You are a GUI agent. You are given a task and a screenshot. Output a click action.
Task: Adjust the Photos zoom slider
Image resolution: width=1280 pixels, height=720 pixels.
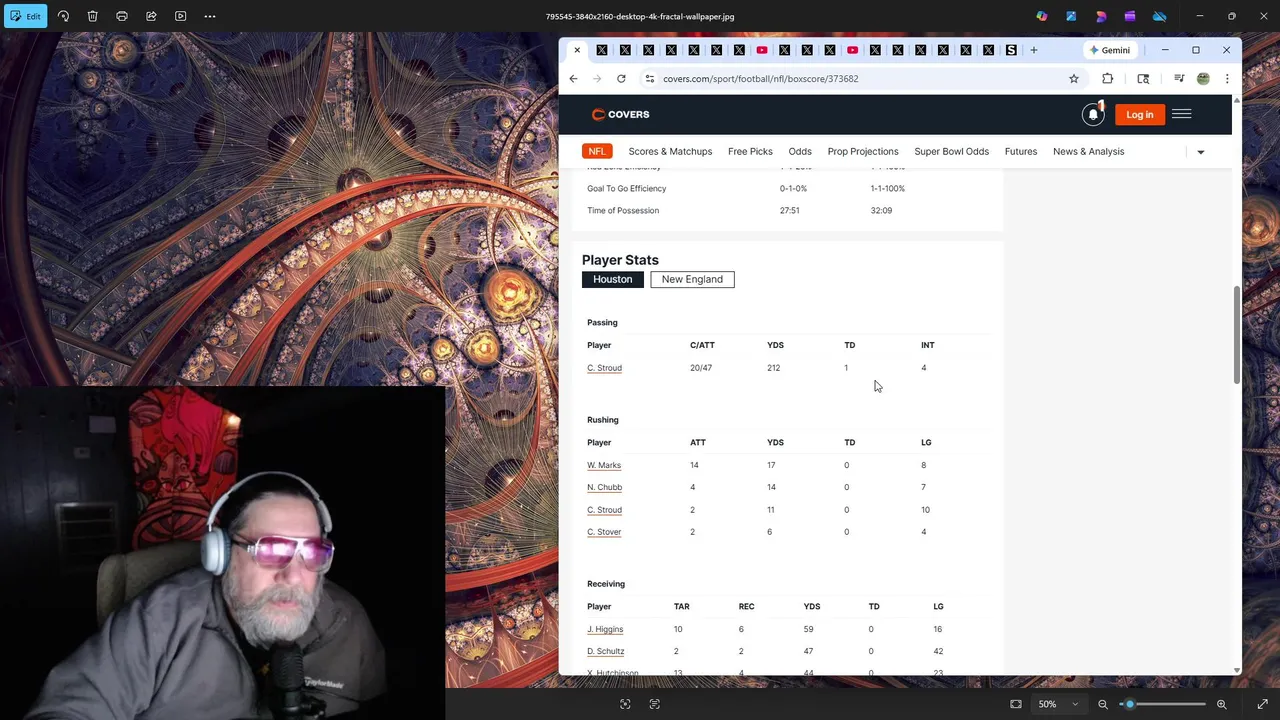pos(1130,704)
